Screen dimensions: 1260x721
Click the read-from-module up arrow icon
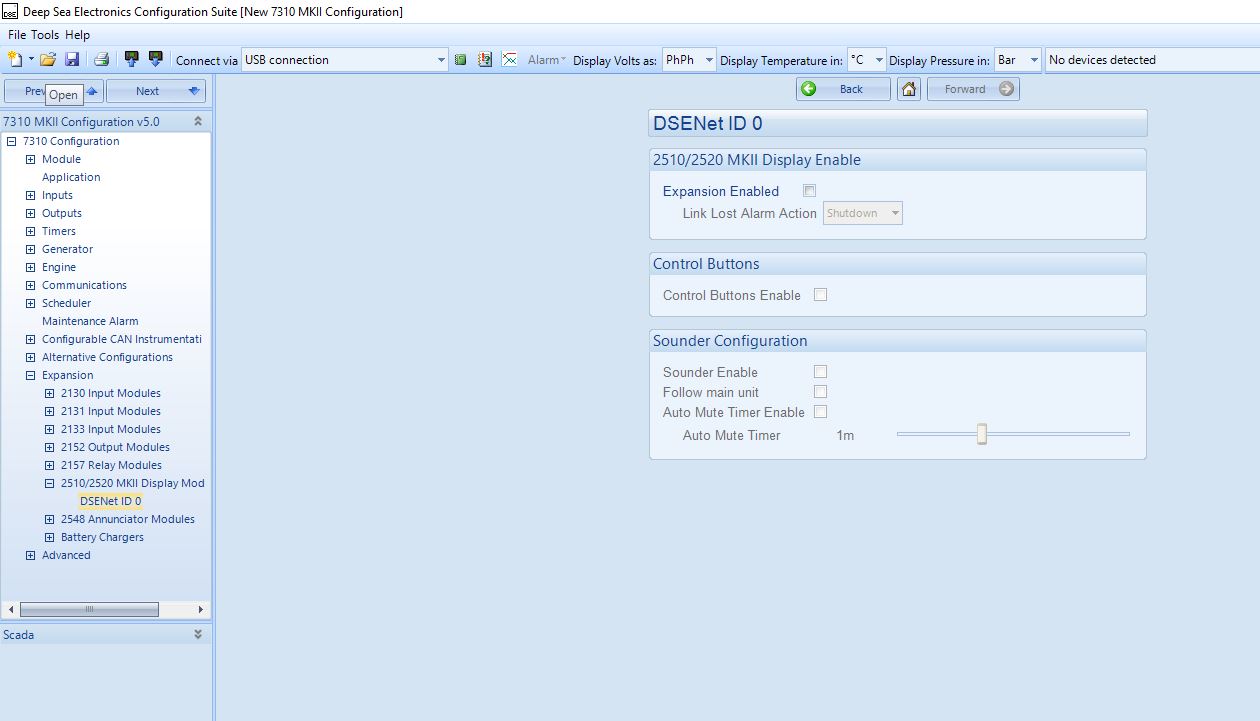pos(131,60)
